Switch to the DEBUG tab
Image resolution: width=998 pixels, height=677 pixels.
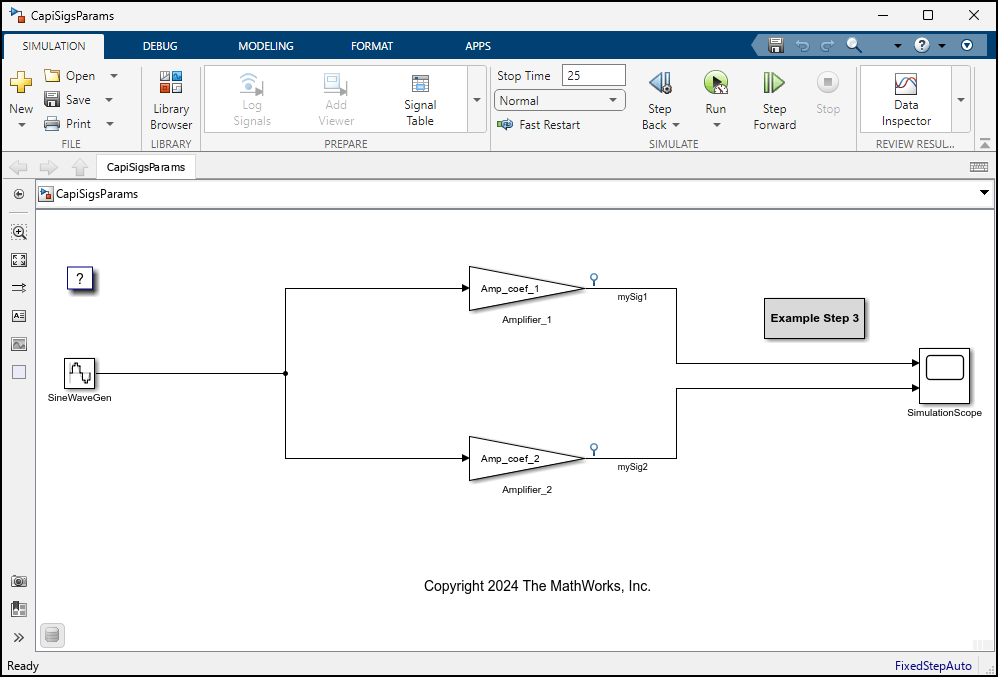(x=160, y=46)
